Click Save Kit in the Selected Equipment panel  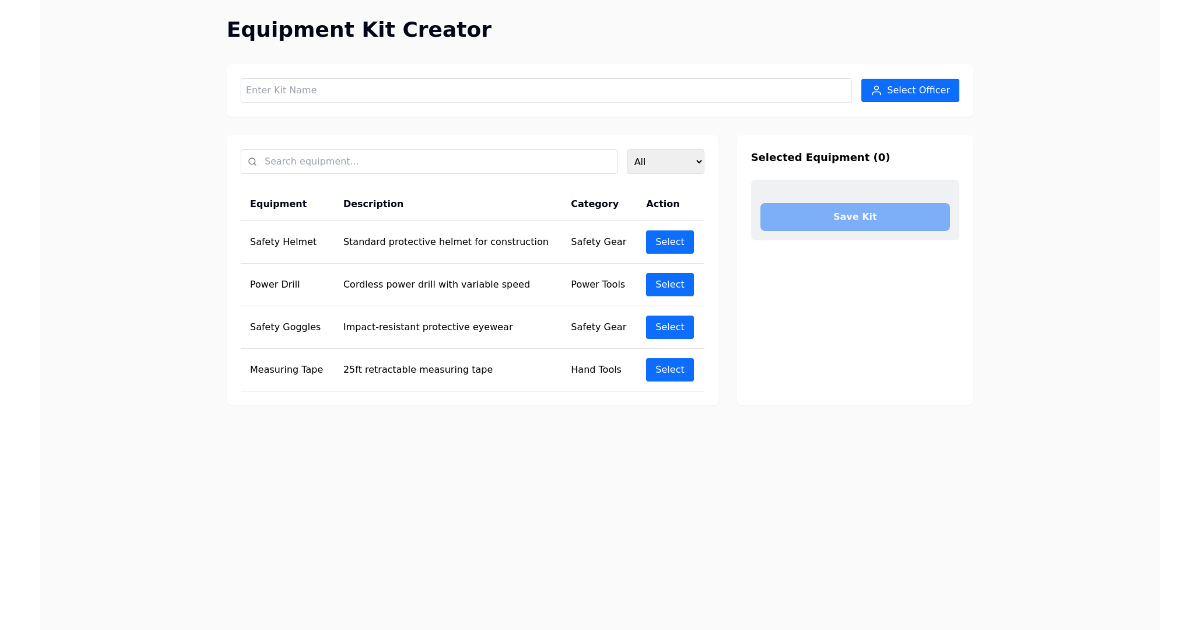[x=854, y=216]
